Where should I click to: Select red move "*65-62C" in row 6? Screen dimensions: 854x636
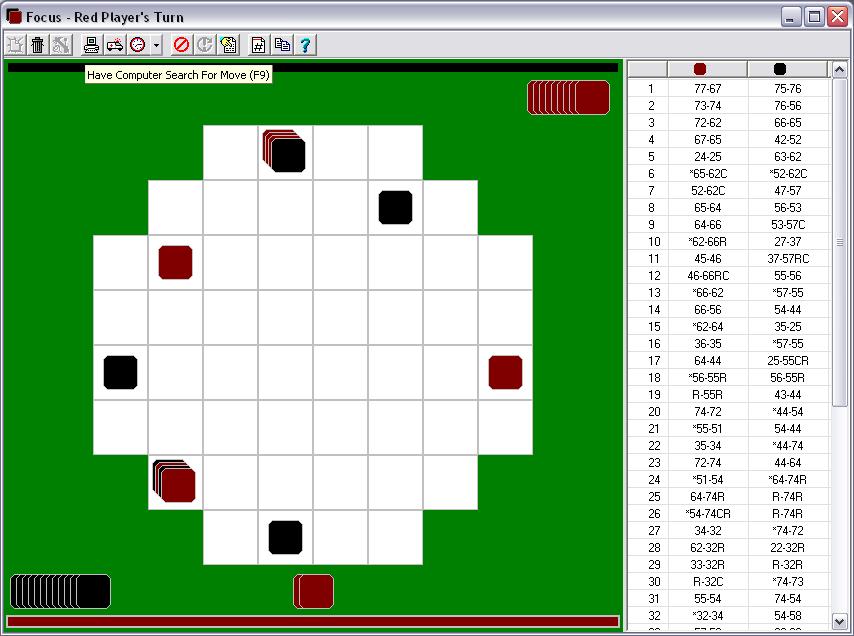(707, 174)
